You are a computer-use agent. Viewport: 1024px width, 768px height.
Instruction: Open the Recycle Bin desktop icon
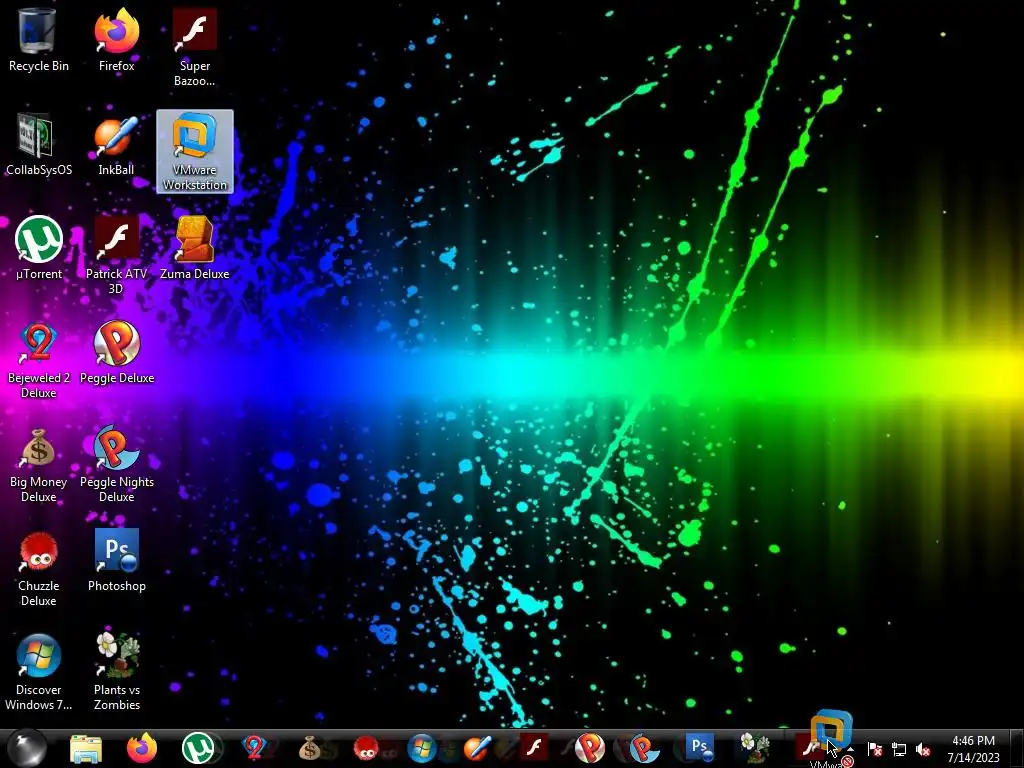click(x=38, y=40)
